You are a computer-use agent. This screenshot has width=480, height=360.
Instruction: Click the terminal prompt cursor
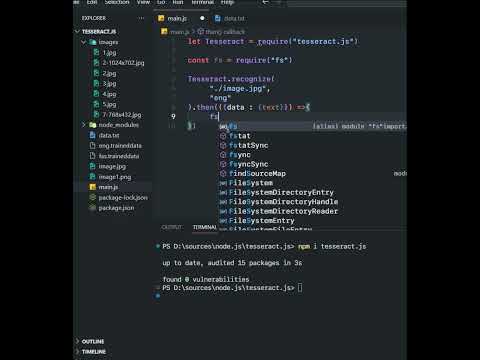pos(300,287)
